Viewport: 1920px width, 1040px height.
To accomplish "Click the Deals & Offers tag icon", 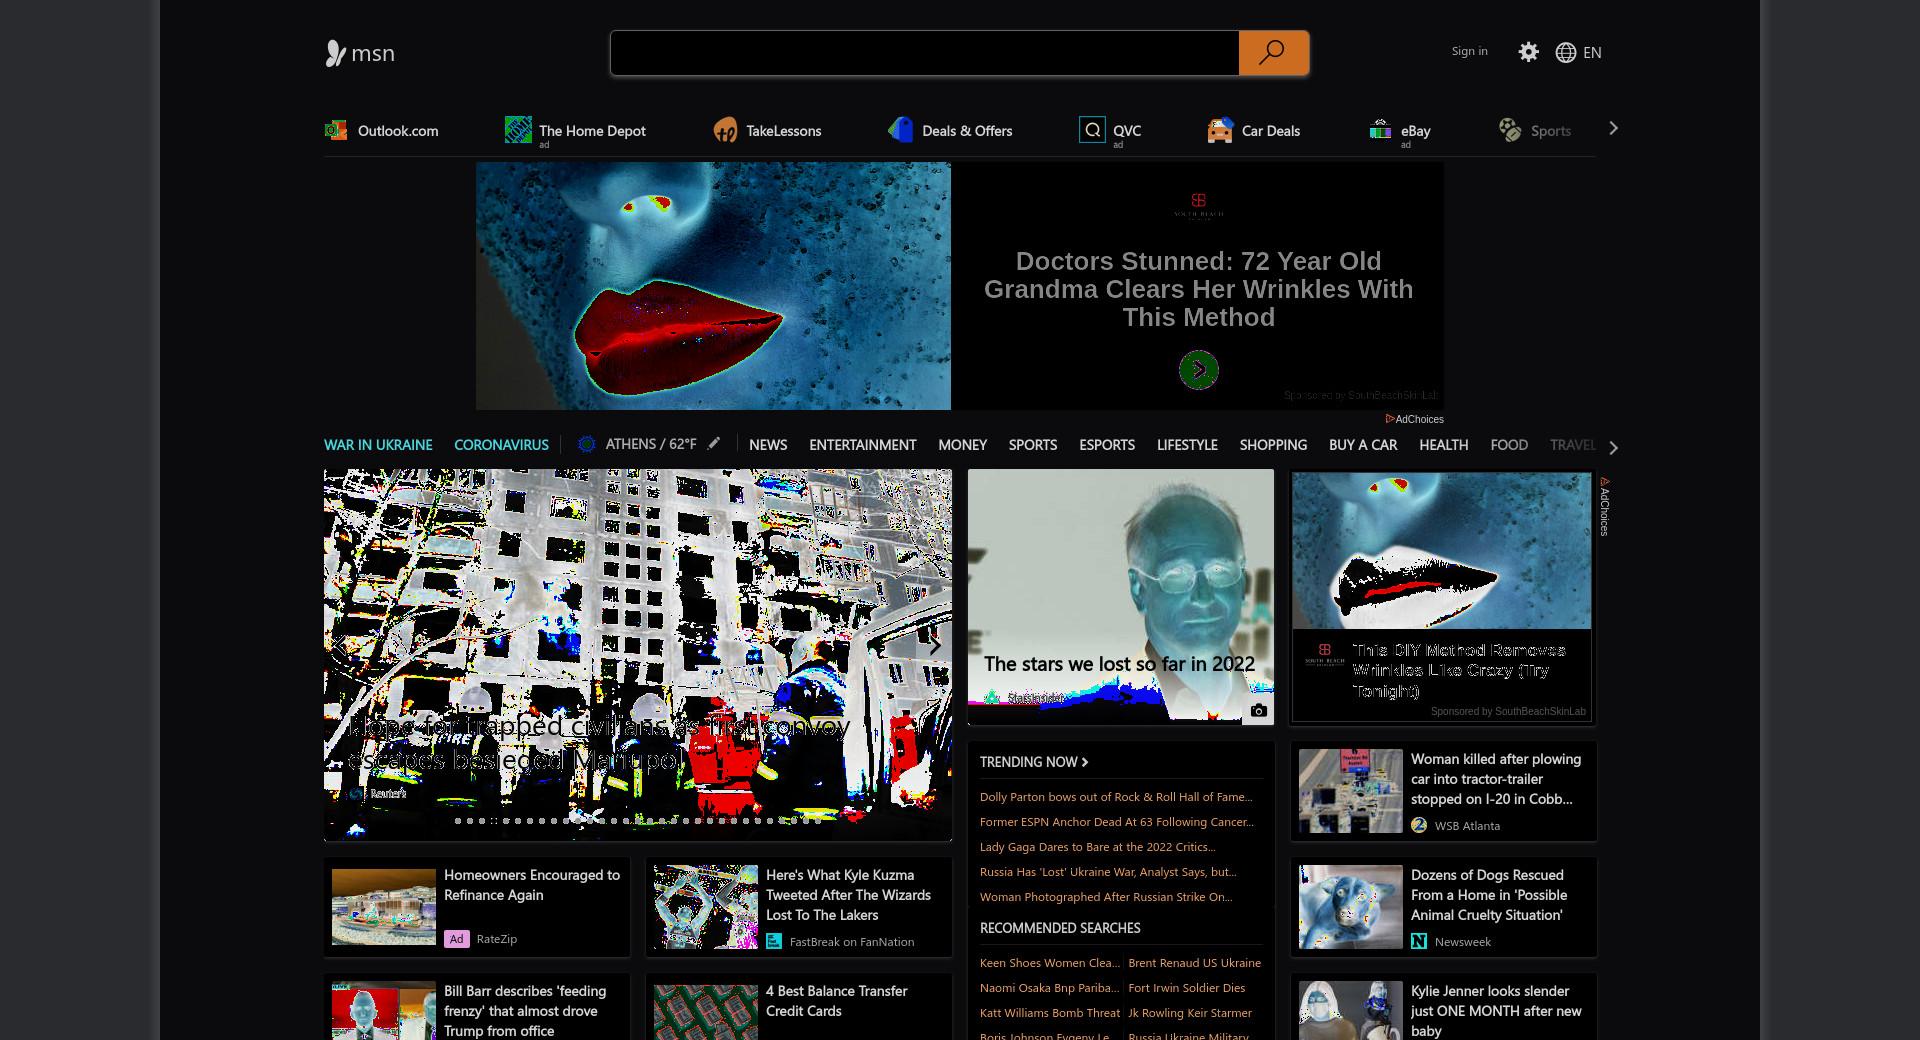I will click(x=901, y=130).
